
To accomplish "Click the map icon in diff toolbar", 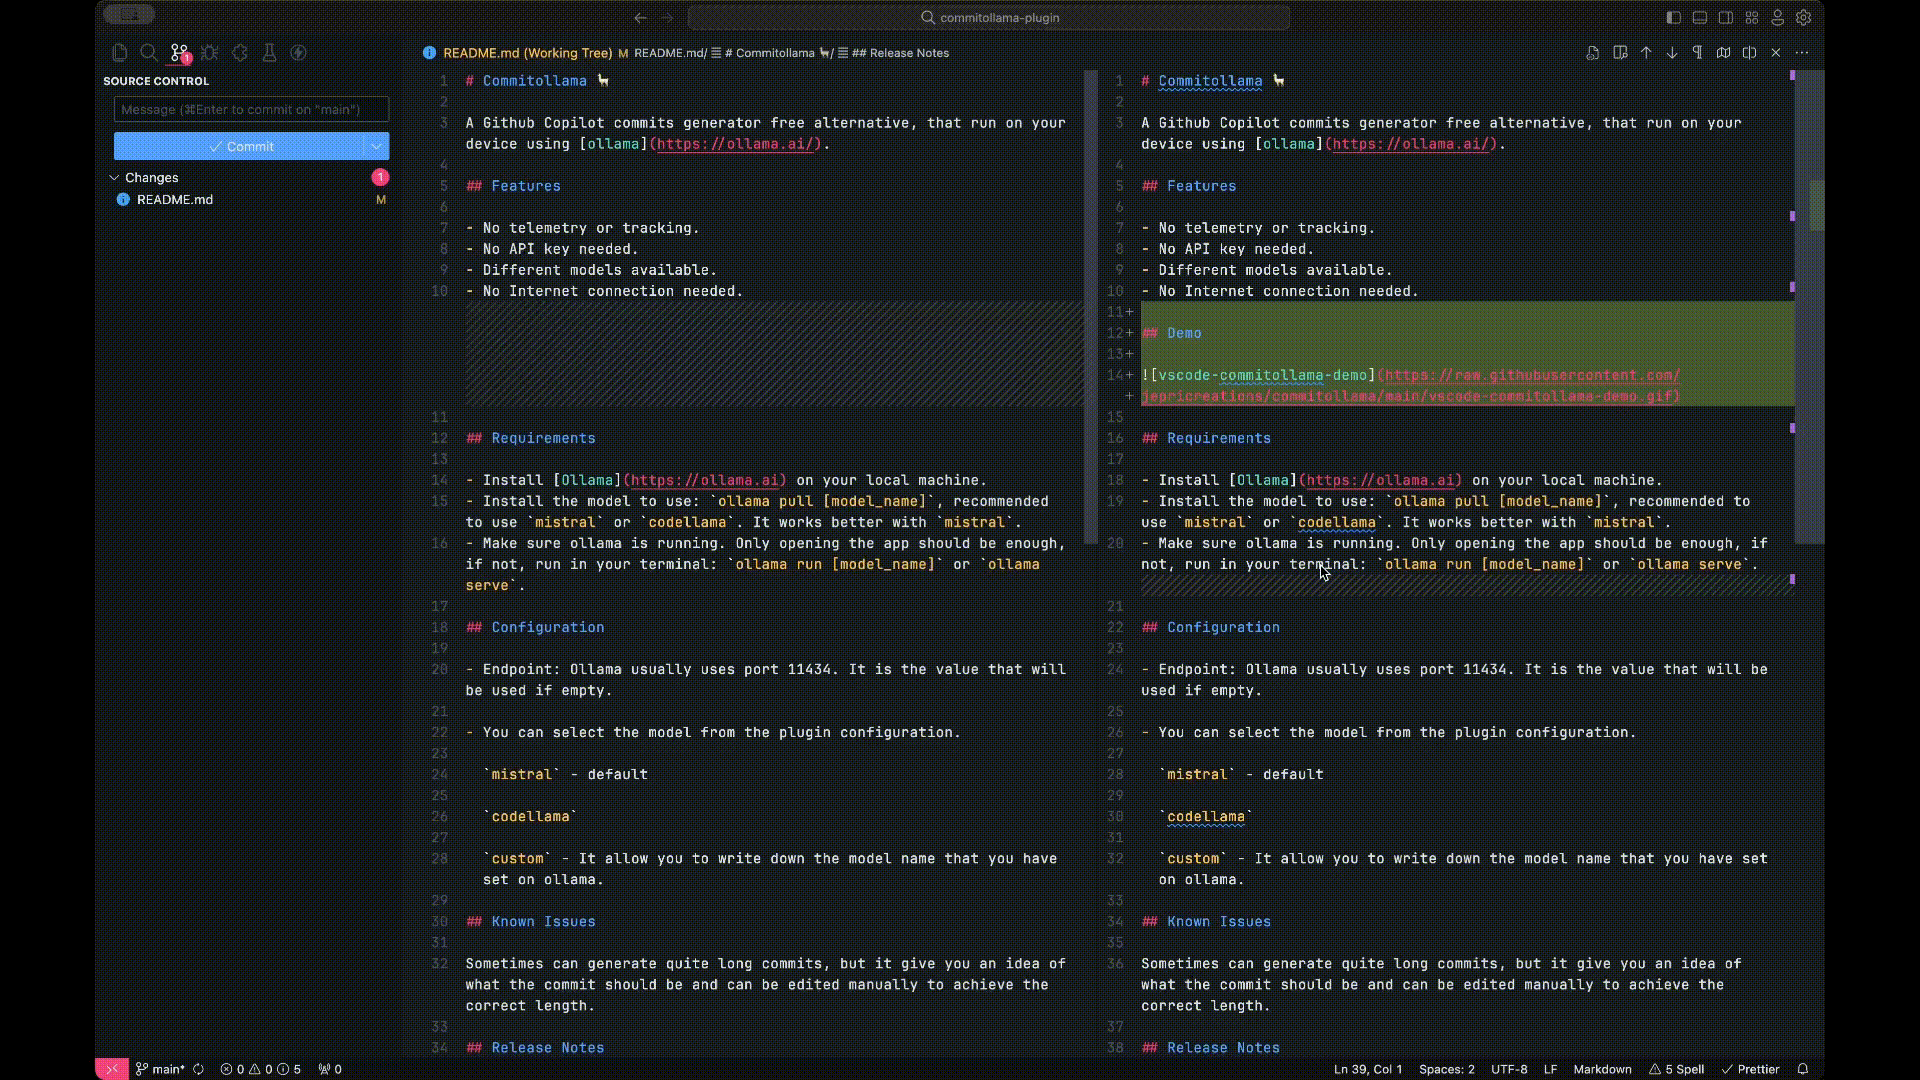I will click(1723, 53).
